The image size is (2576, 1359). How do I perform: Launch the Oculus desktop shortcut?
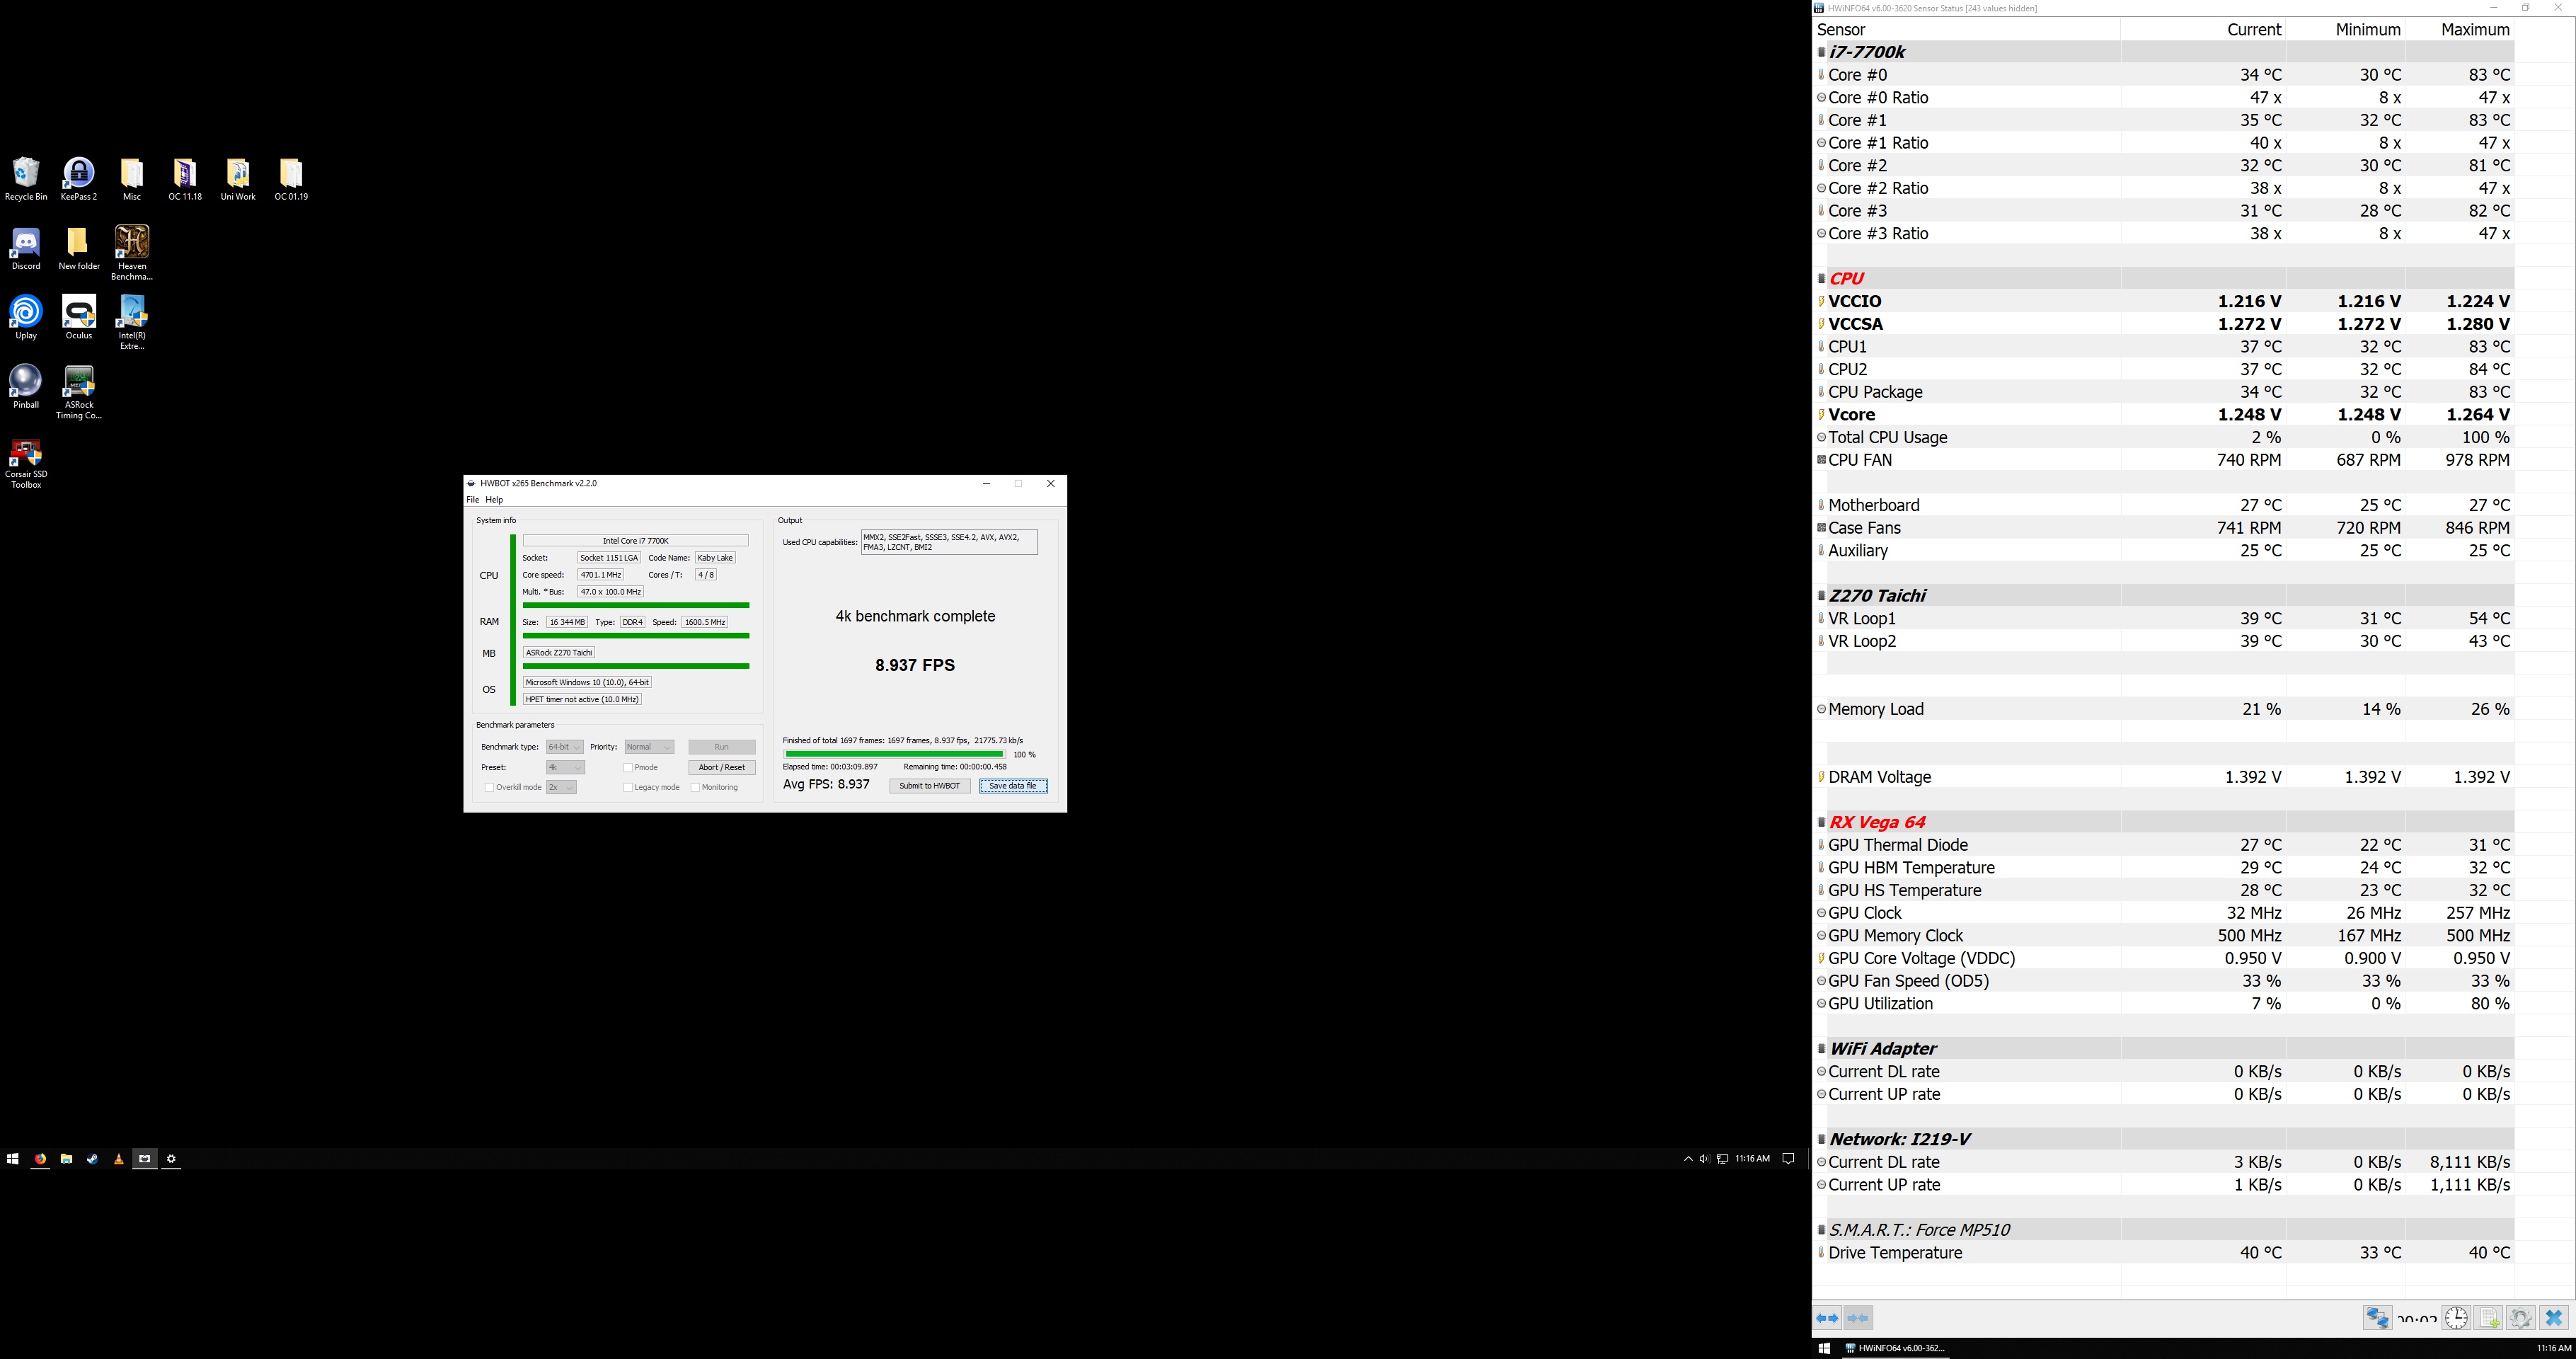pyautogui.click(x=79, y=317)
